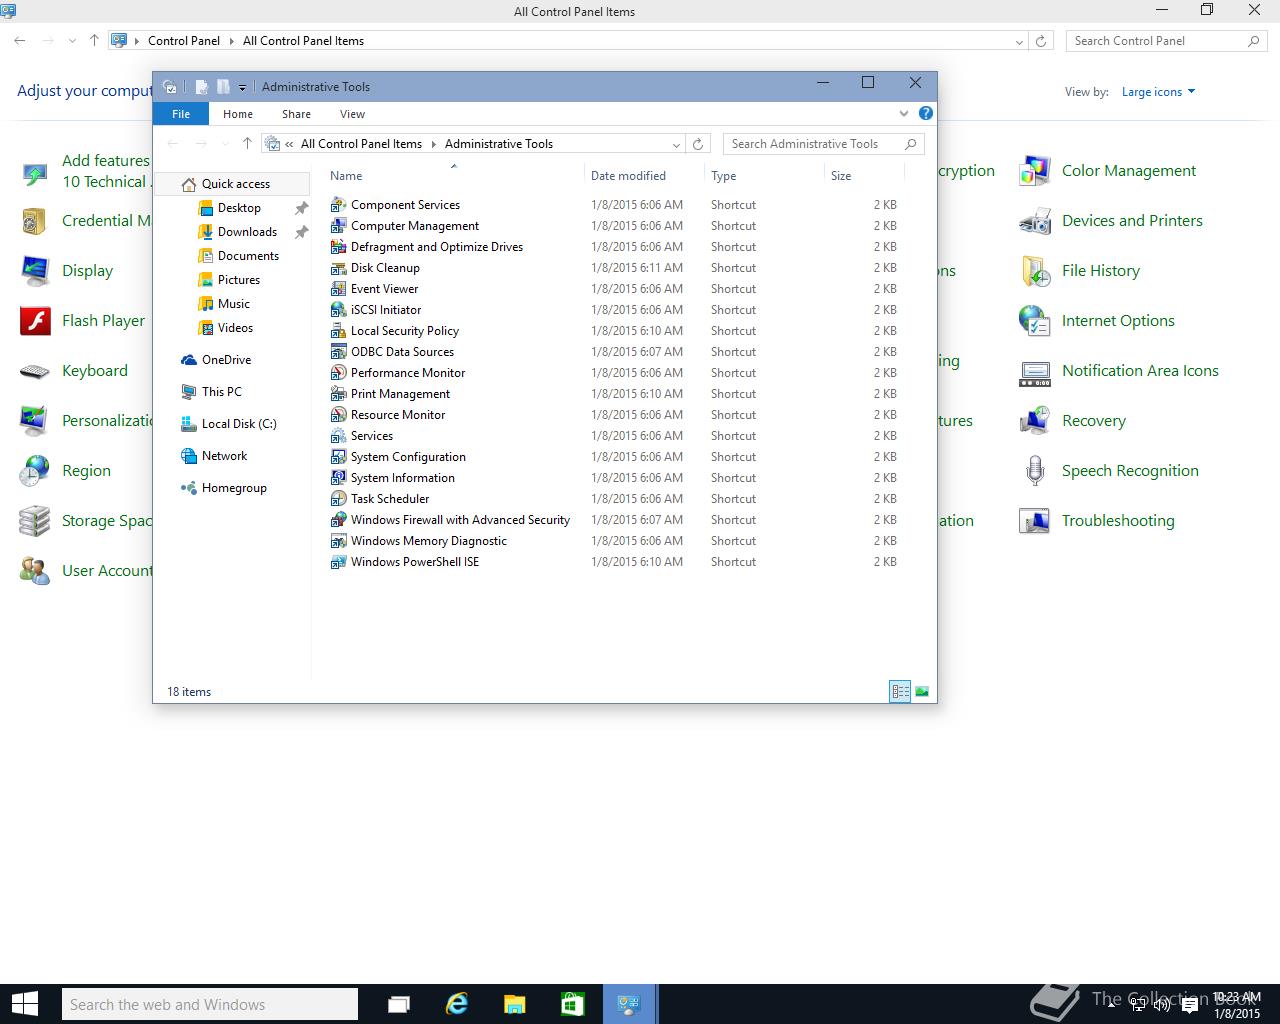Viewport: 1280px width, 1024px height.
Task: Open the Store icon on taskbar
Action: pos(571,1004)
